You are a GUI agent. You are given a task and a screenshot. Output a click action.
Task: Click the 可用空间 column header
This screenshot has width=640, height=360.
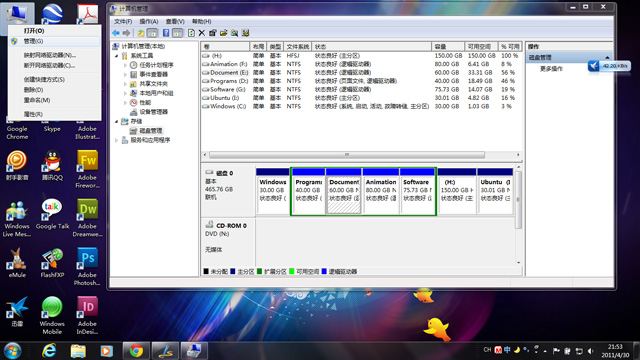pyautogui.click(x=482, y=47)
